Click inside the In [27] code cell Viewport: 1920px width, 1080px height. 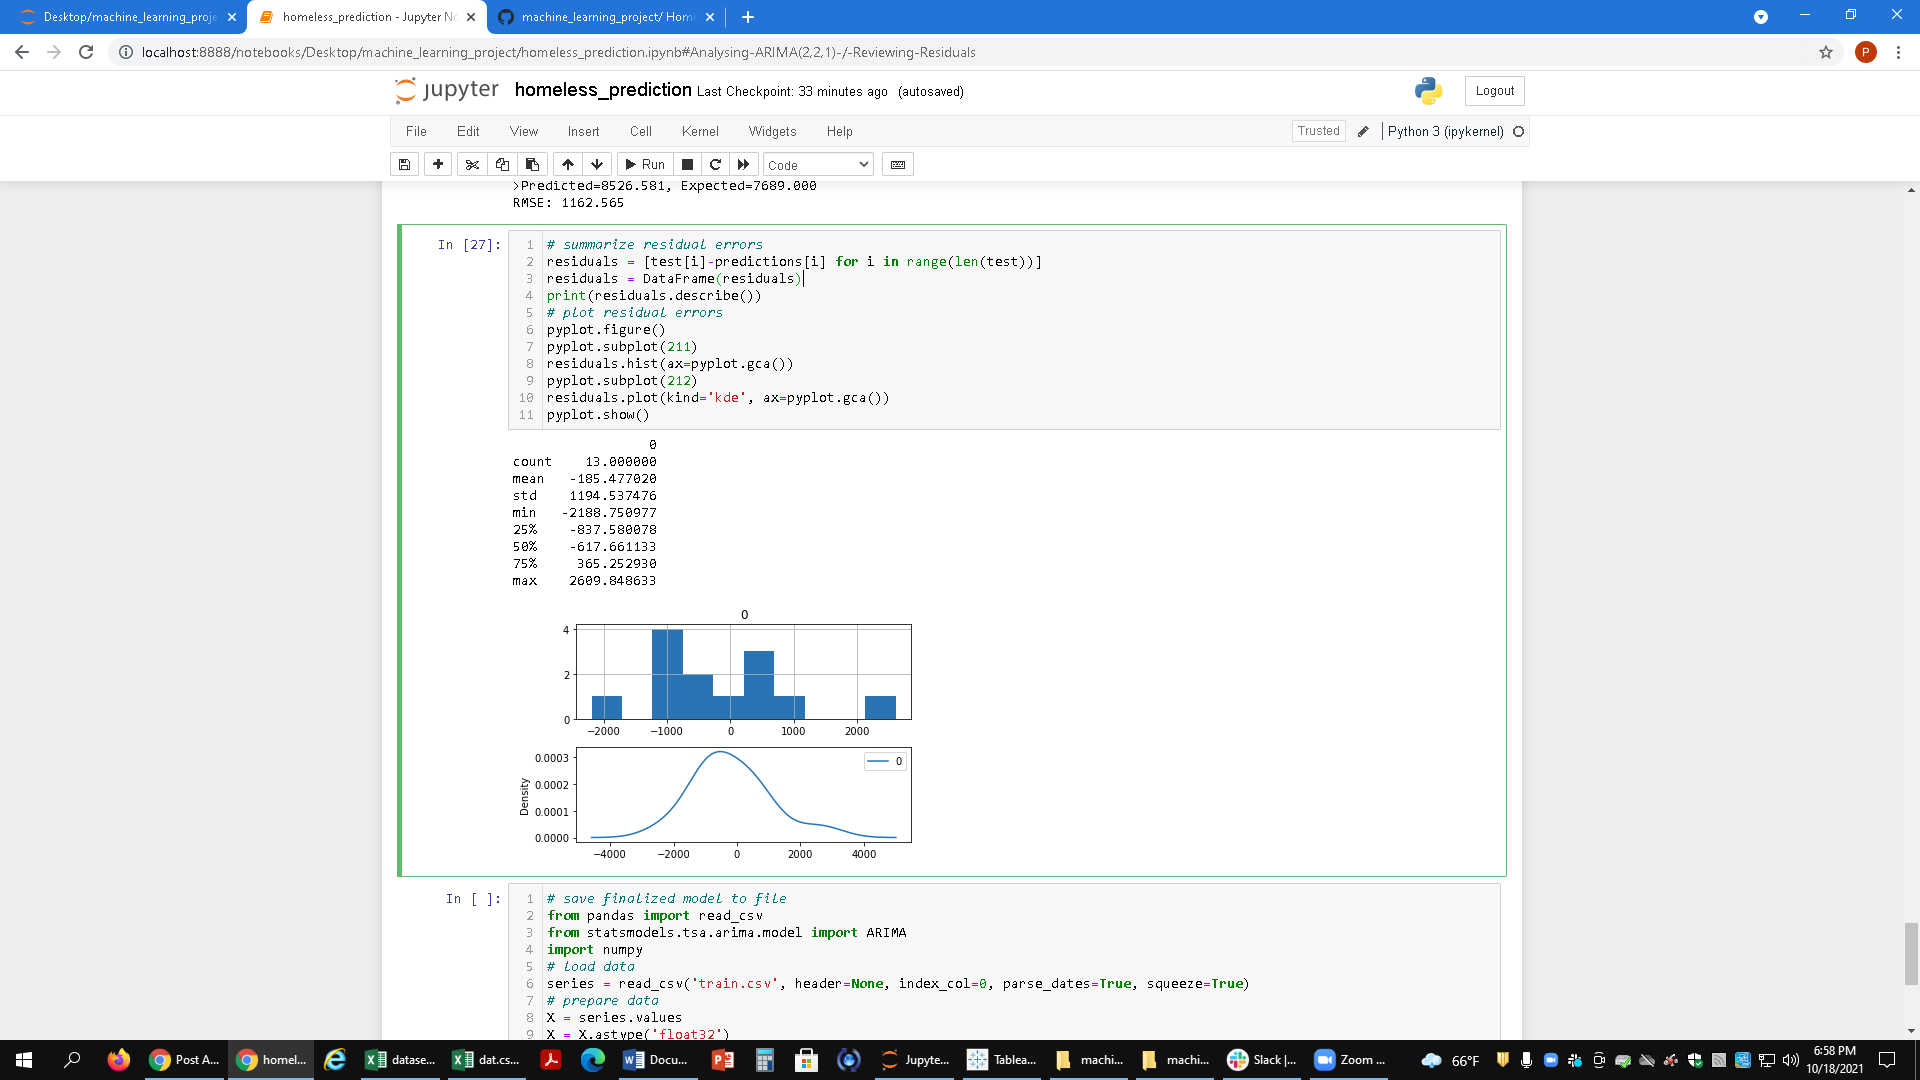pyautogui.click(x=1004, y=330)
